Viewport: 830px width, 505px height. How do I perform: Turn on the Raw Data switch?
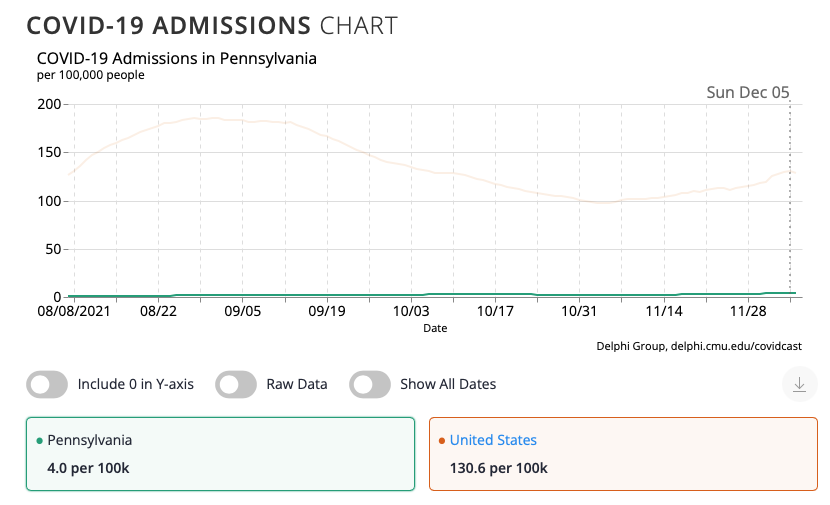tap(235, 384)
